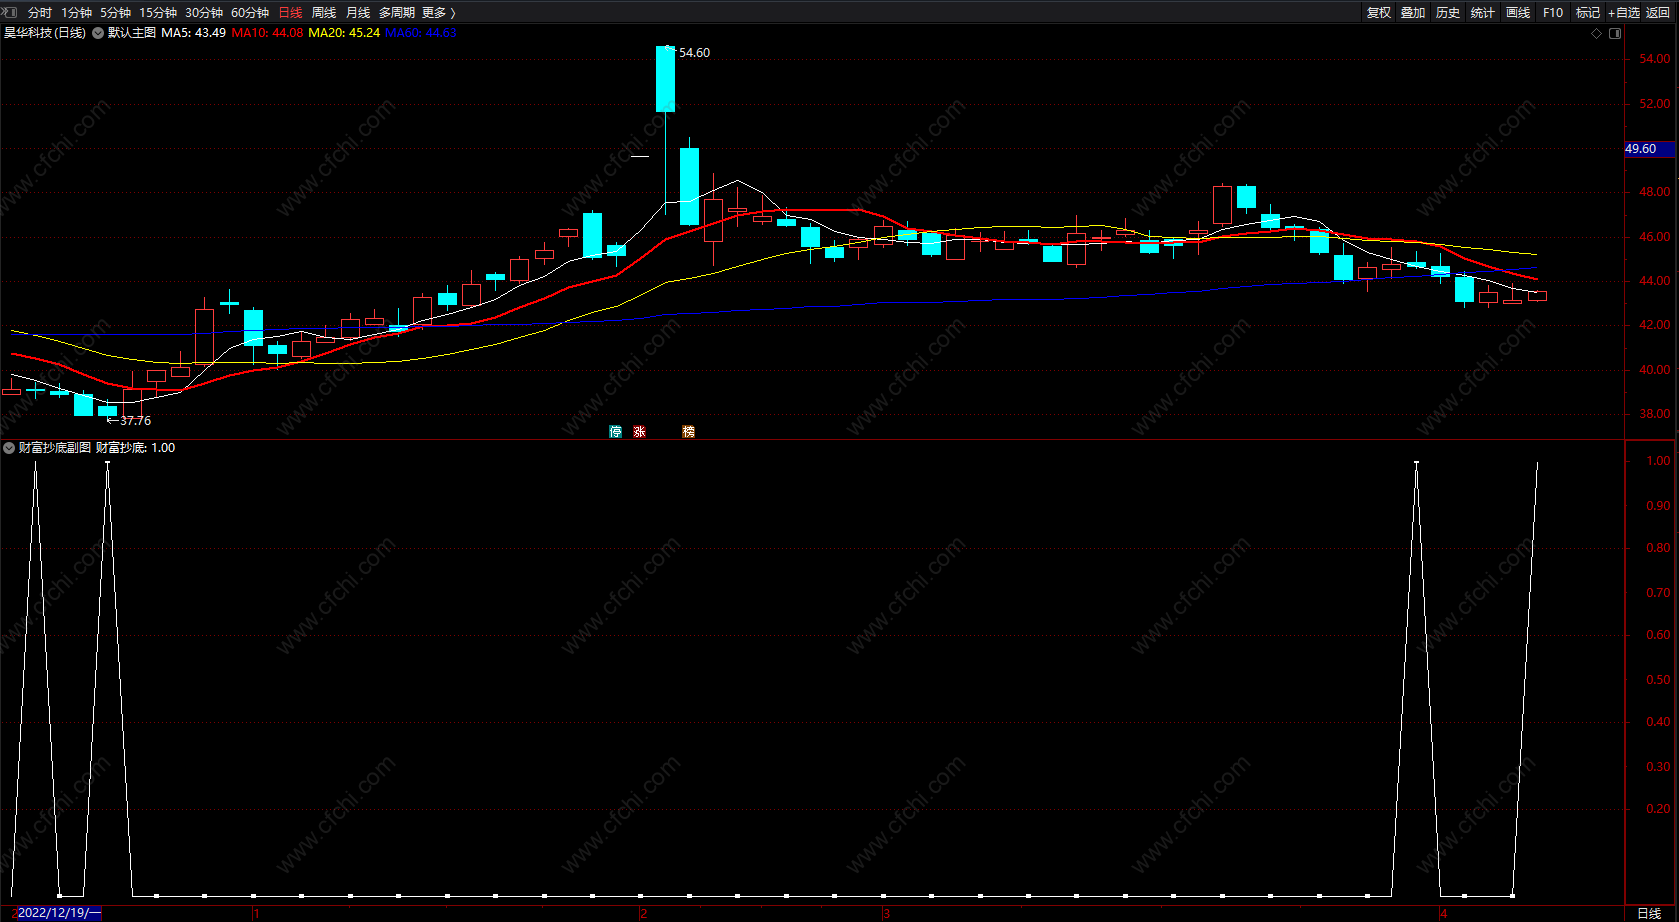1679x922 pixels.
Task: Switch to the 30分钟 period tab
Action: [x=204, y=12]
